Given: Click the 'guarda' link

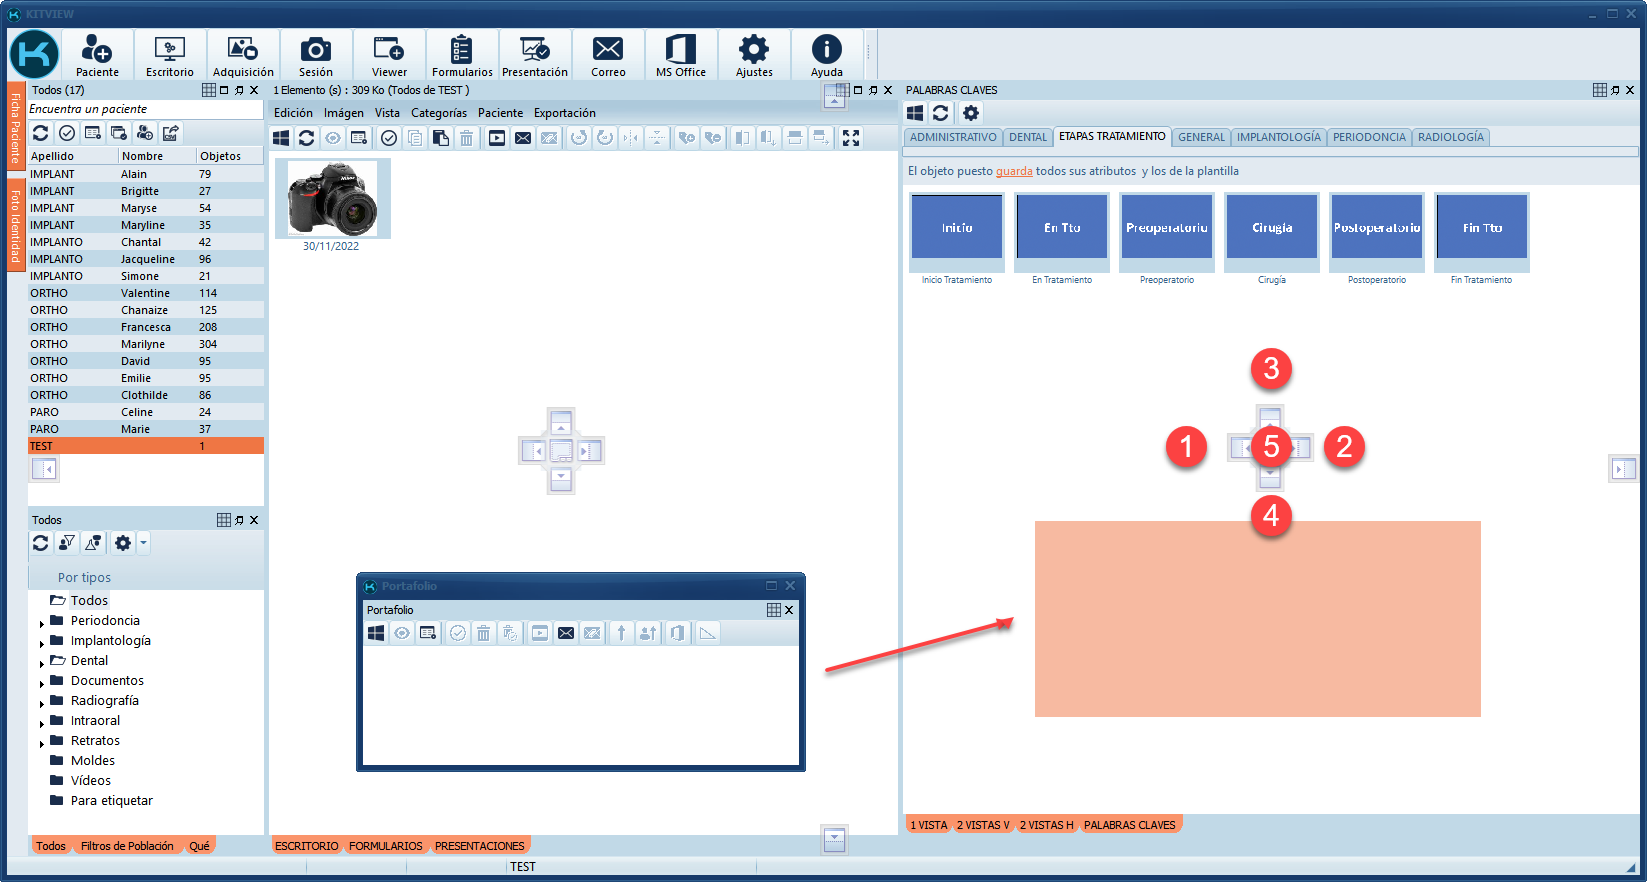Looking at the screenshot, I should [x=1014, y=171].
